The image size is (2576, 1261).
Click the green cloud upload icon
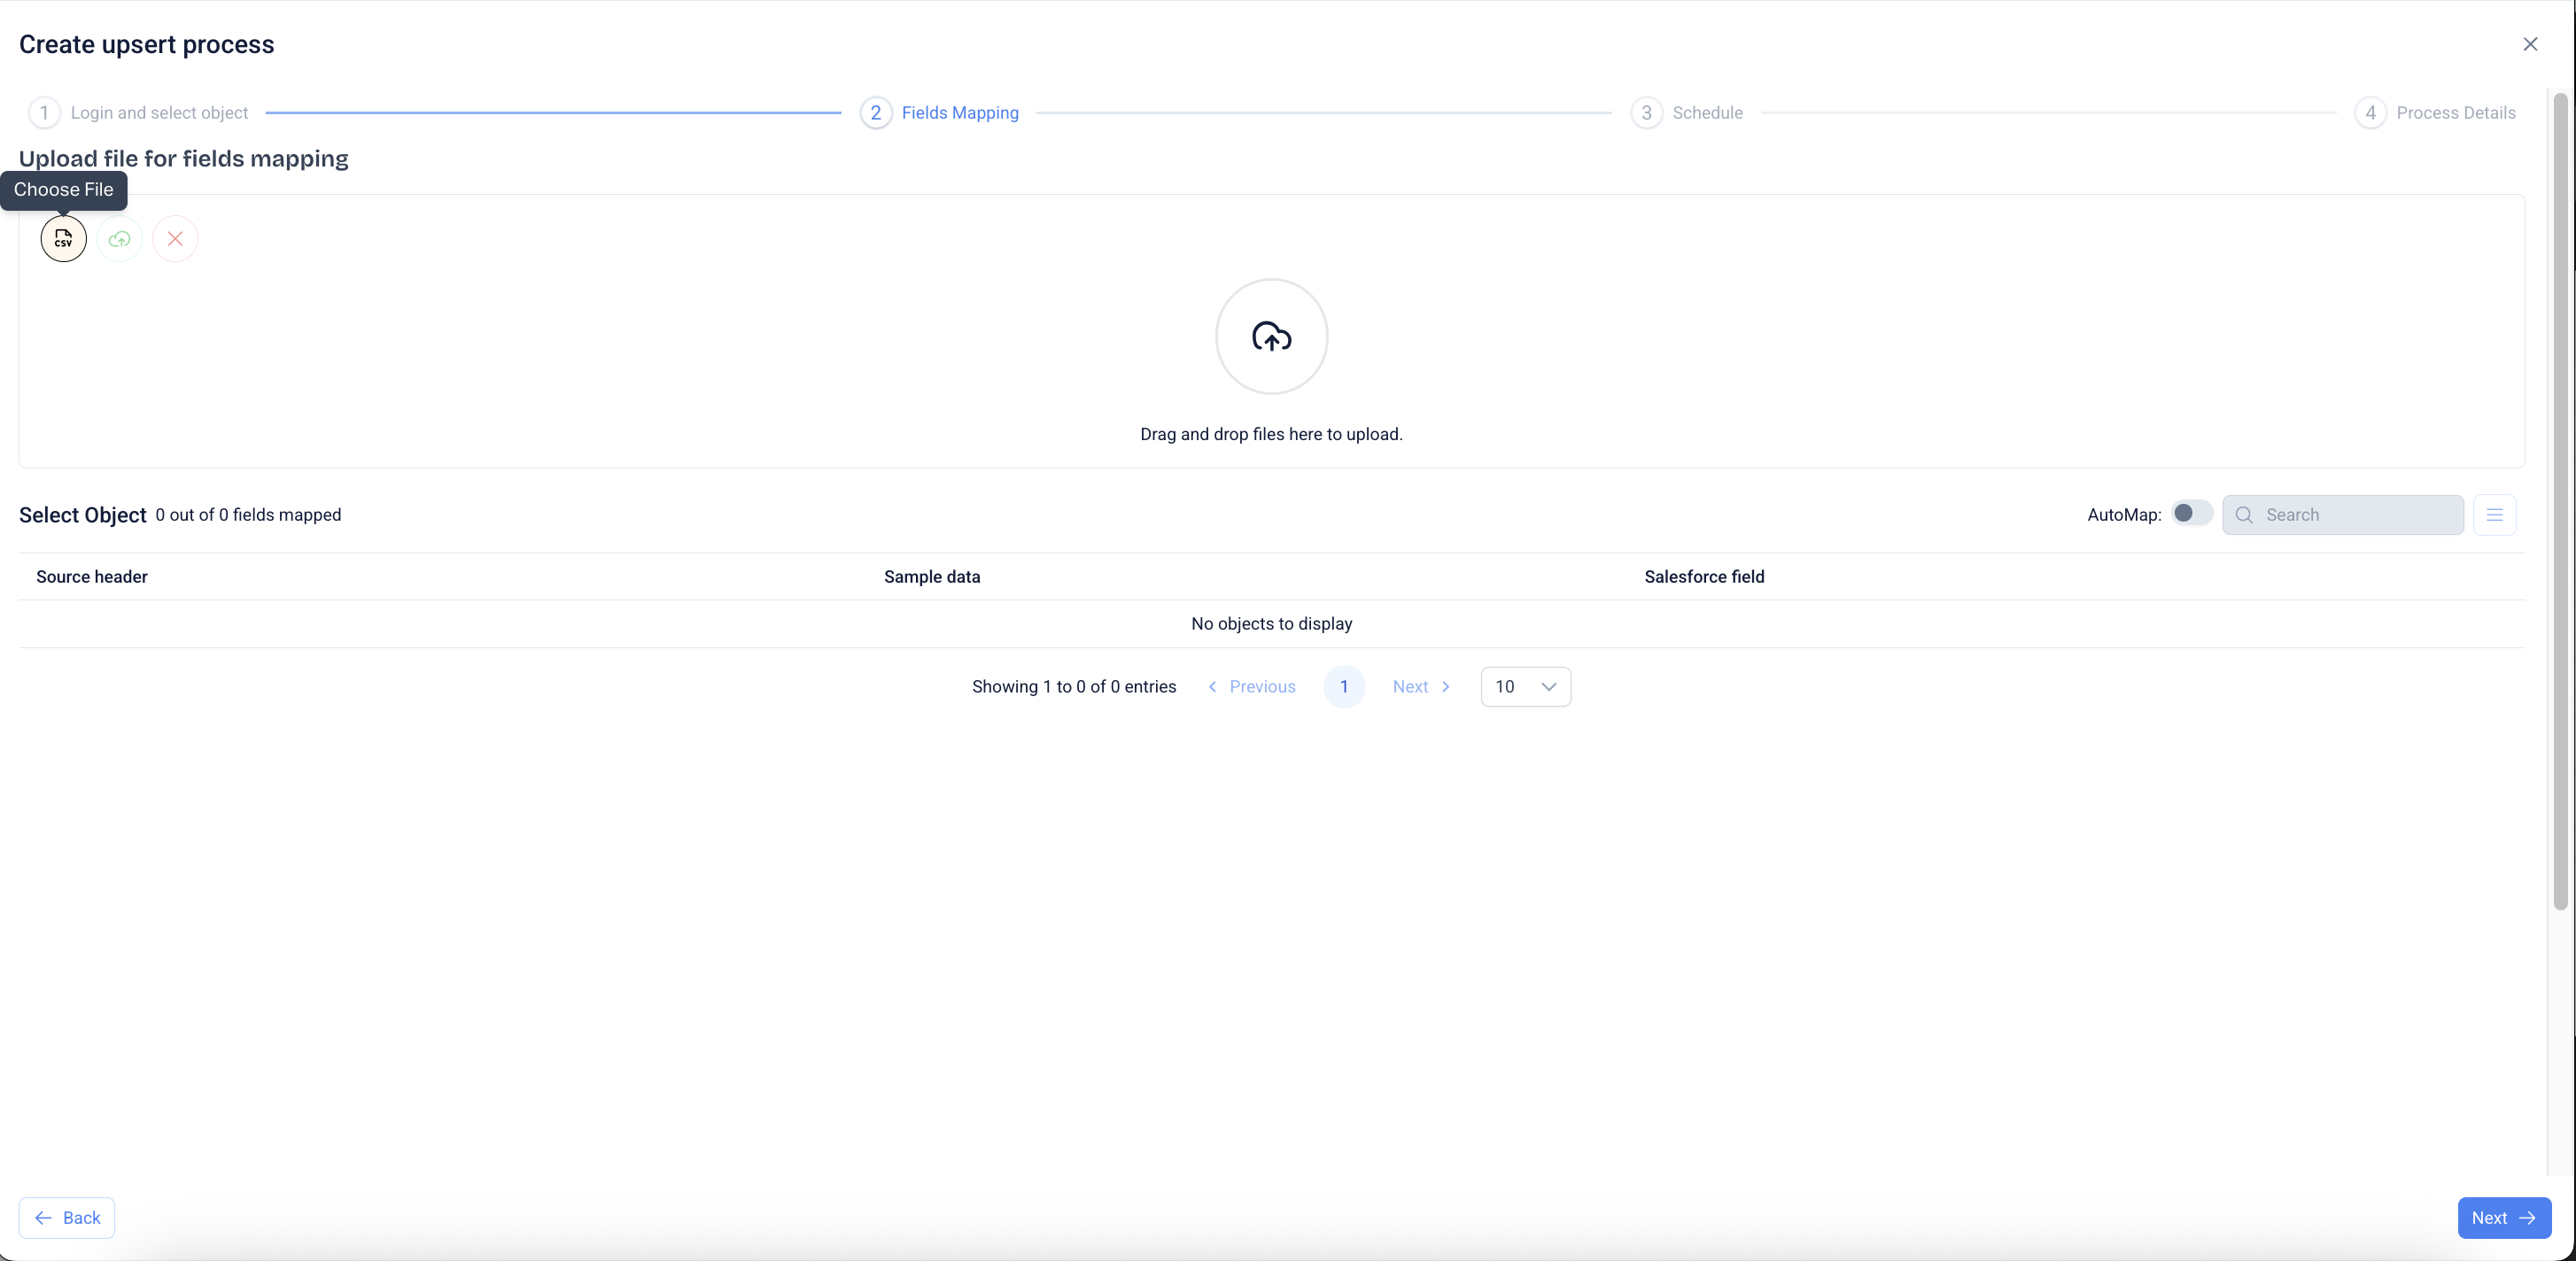(120, 239)
